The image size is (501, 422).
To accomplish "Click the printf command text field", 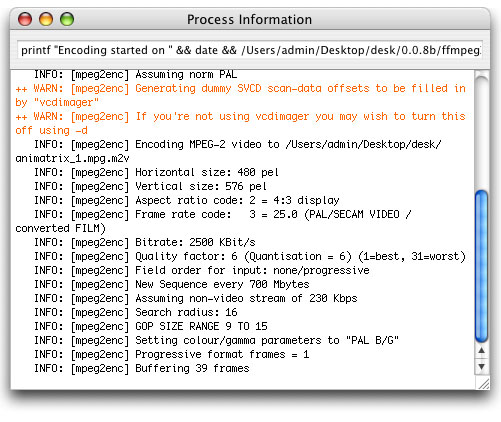I will (x=250, y=50).
